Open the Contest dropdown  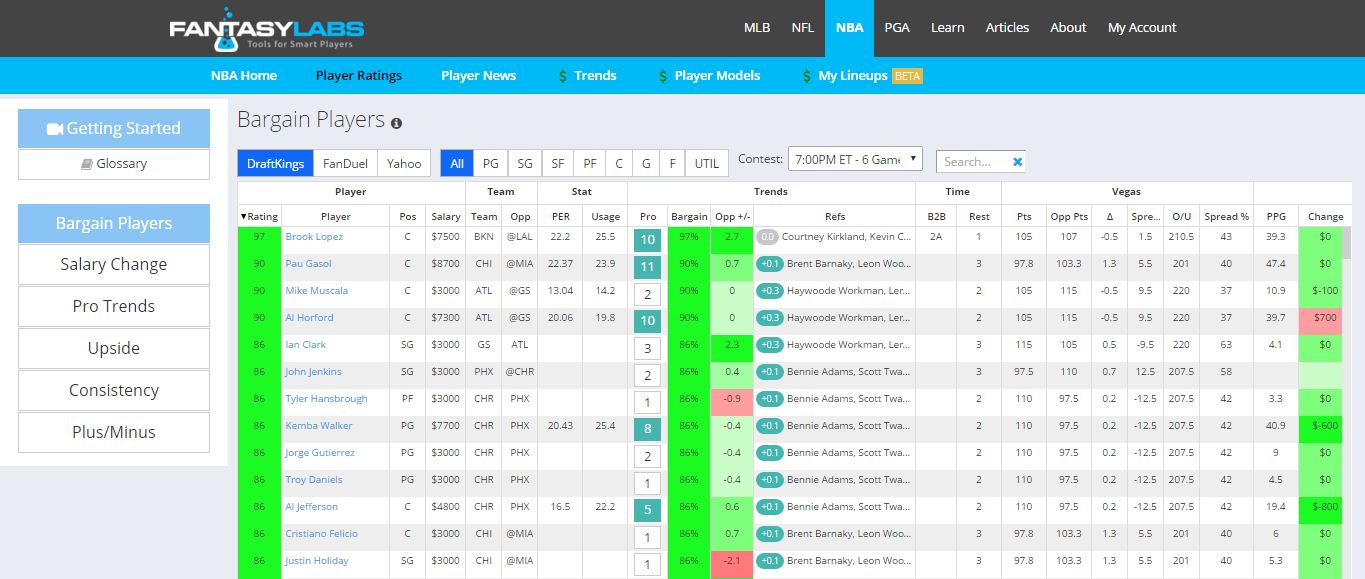(x=854, y=159)
